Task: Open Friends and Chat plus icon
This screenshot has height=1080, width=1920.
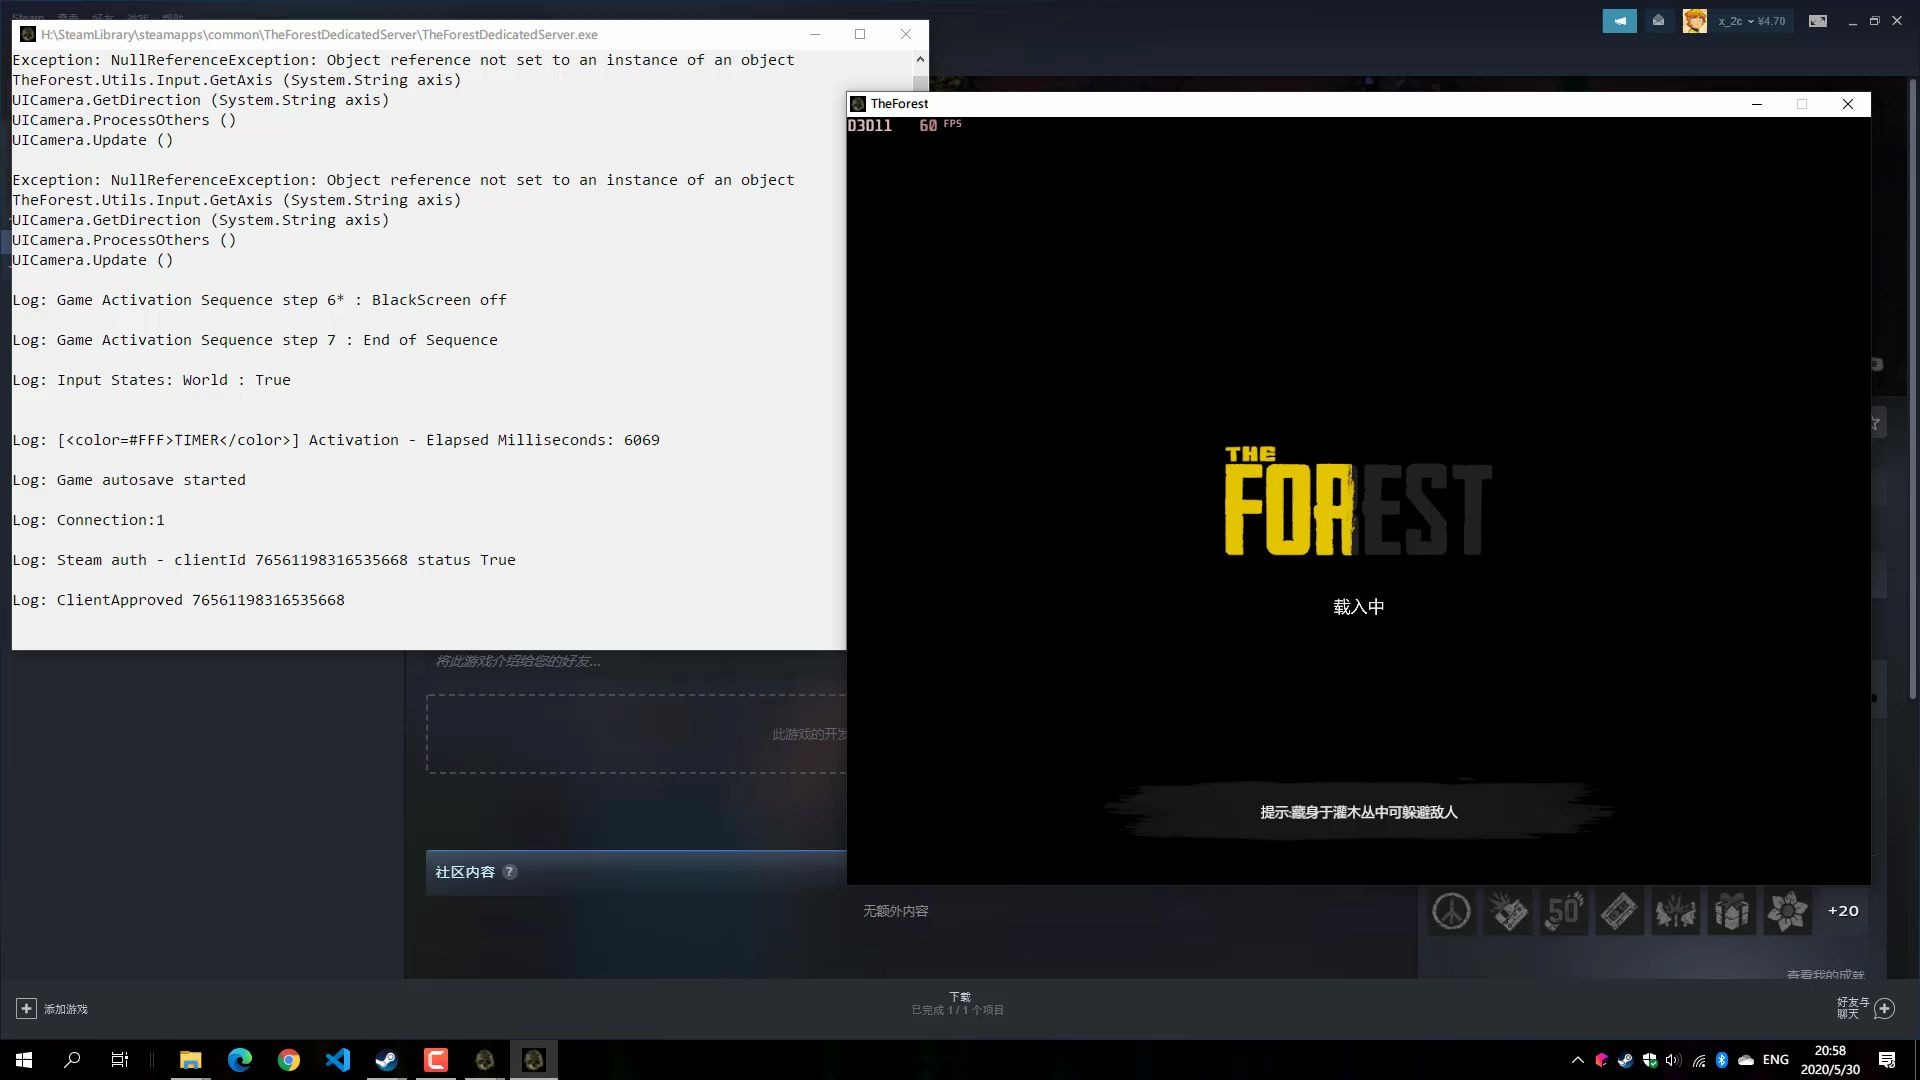Action: pos(1884,1008)
